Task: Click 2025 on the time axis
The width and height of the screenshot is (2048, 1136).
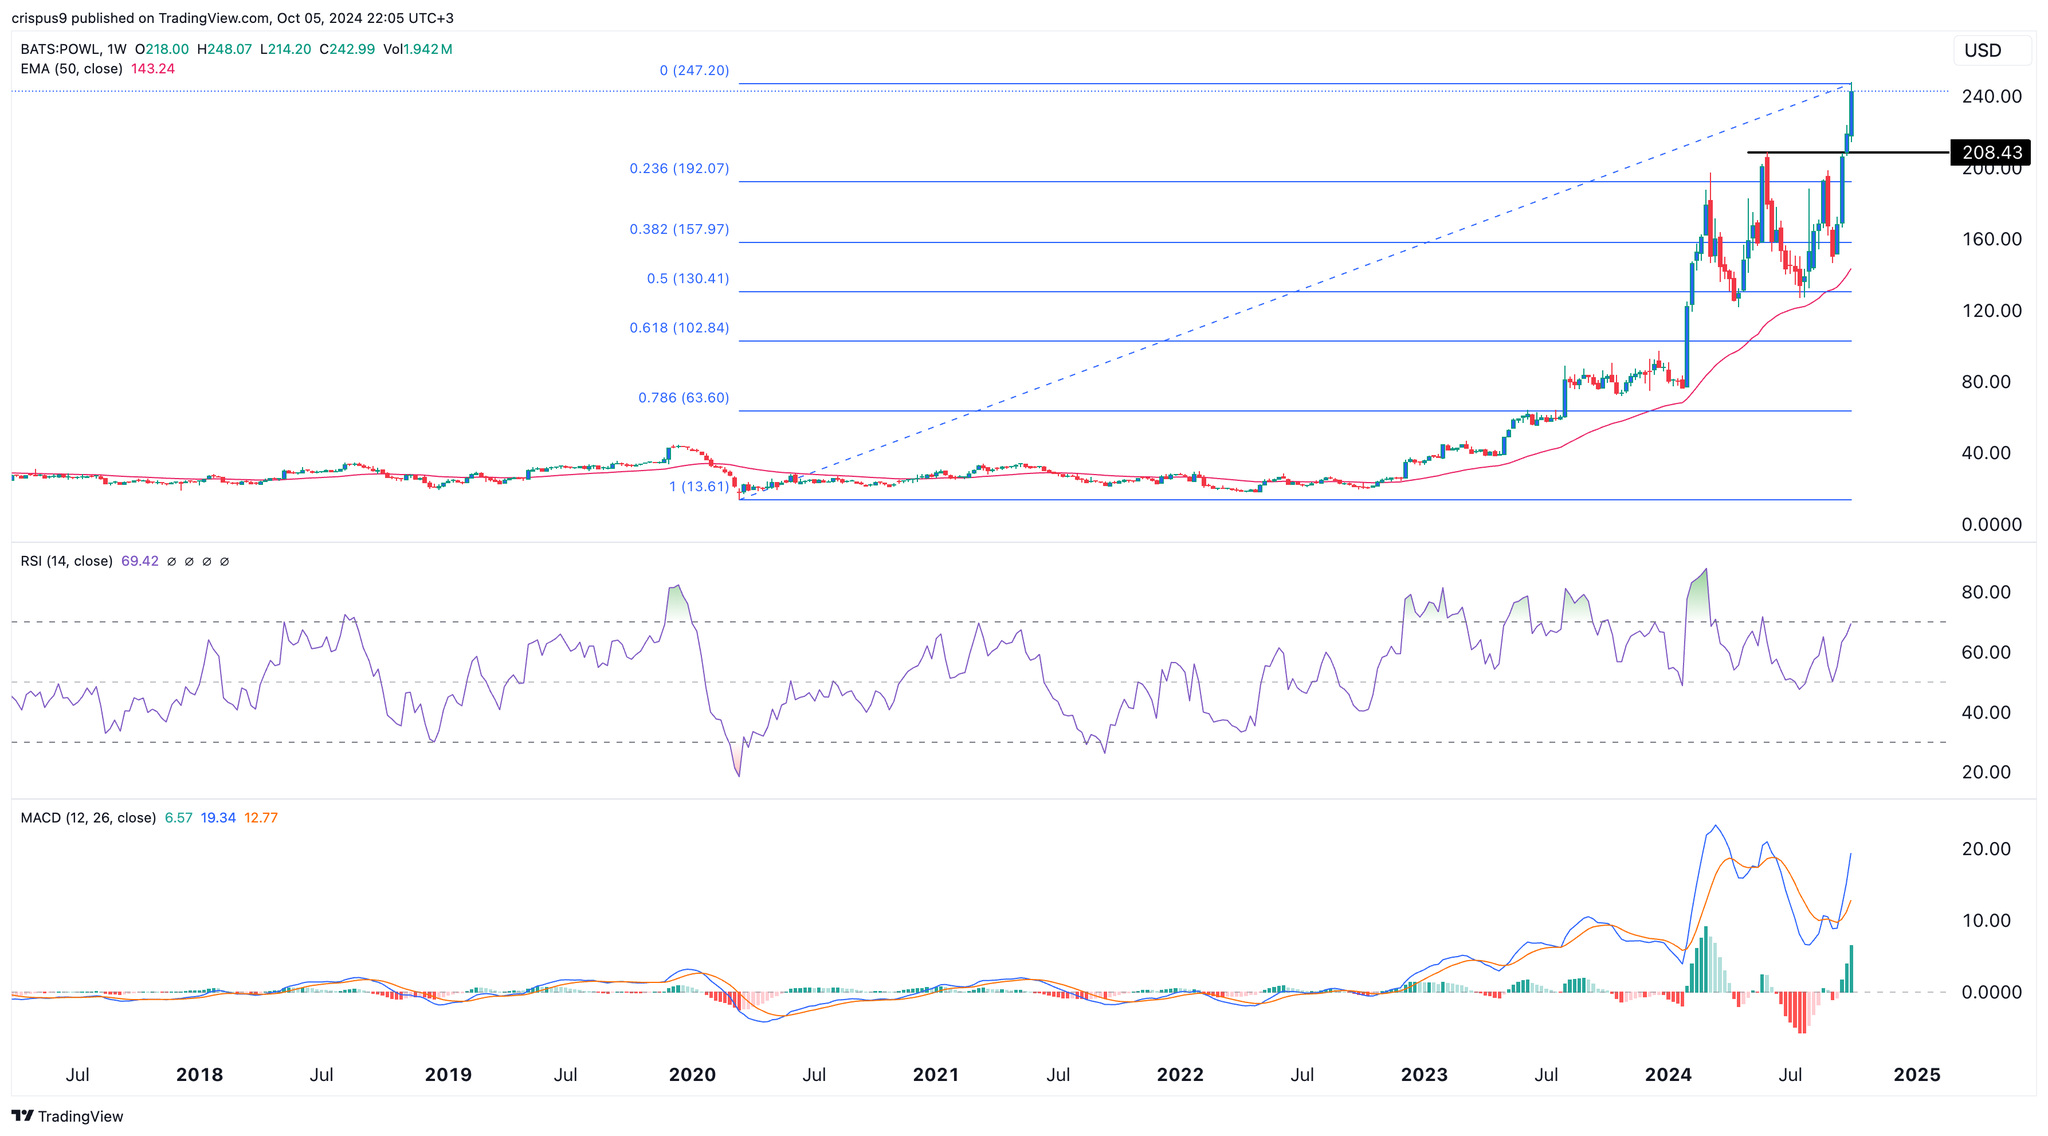Action: [1917, 1075]
